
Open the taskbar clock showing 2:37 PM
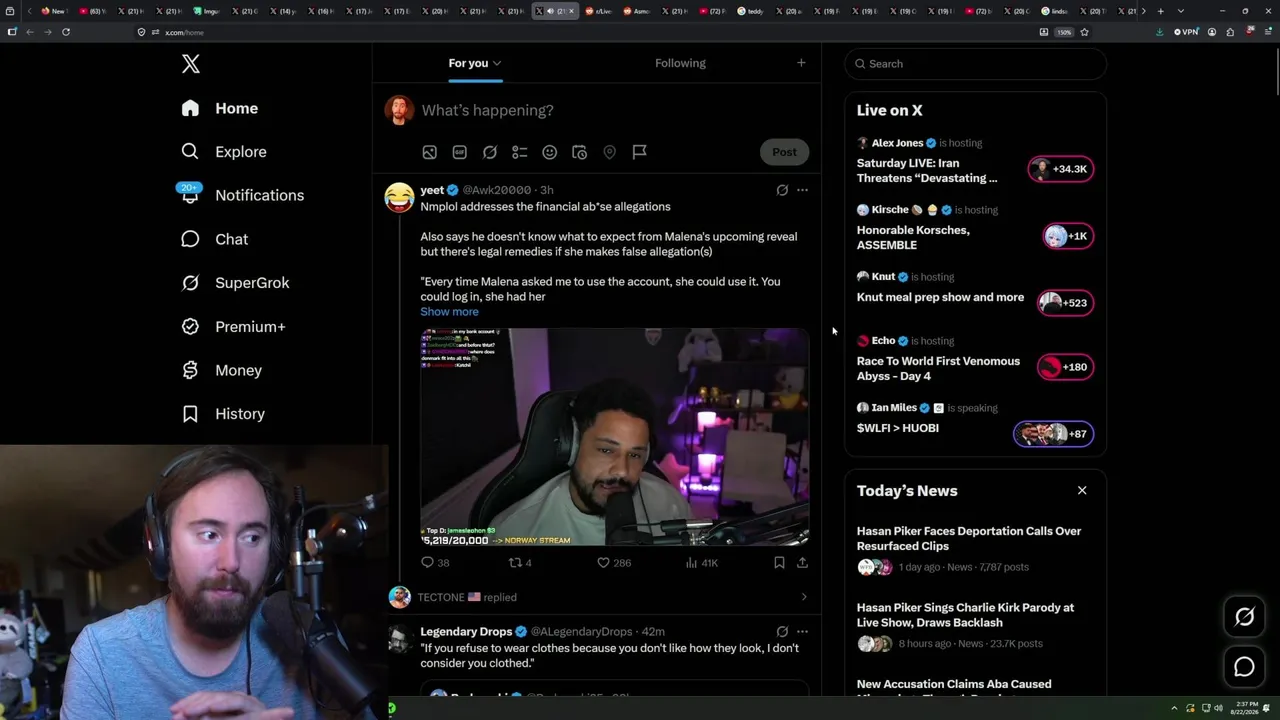point(1243,708)
